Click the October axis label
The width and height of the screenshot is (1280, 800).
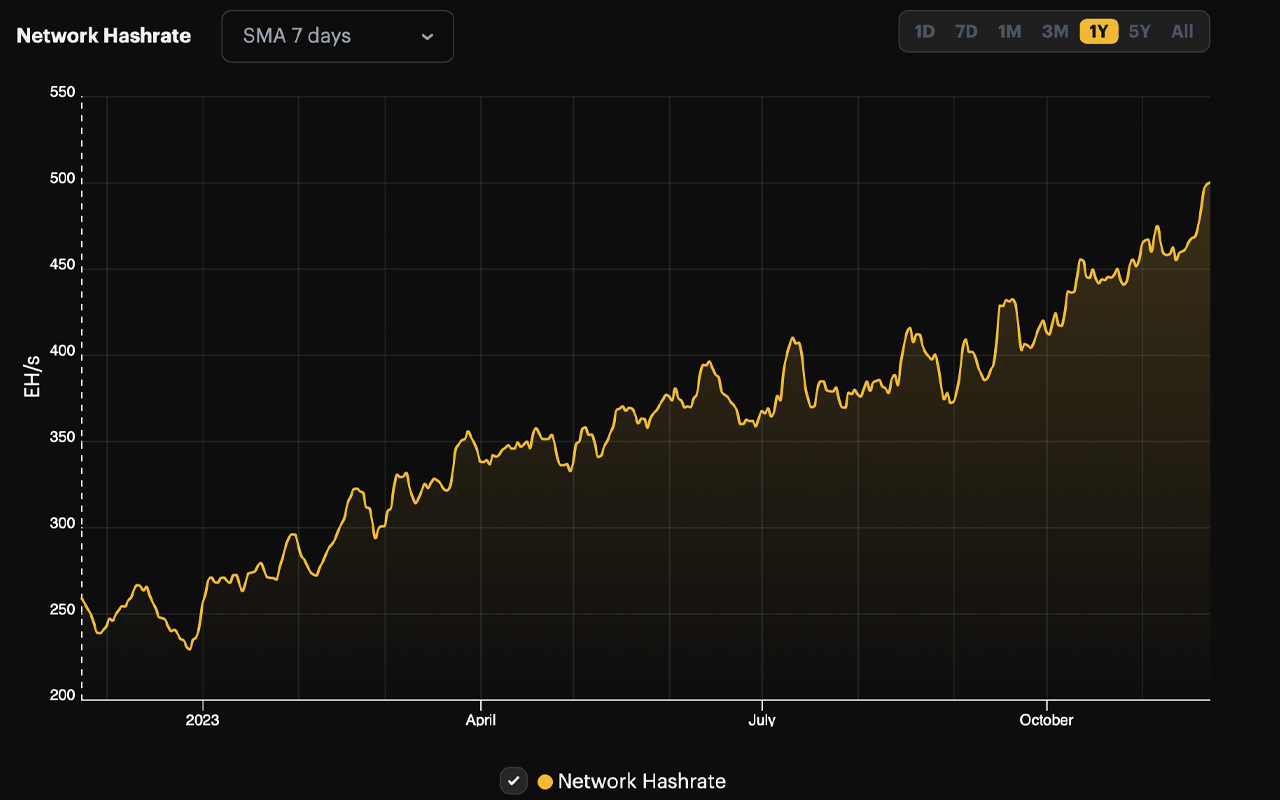[1046, 719]
